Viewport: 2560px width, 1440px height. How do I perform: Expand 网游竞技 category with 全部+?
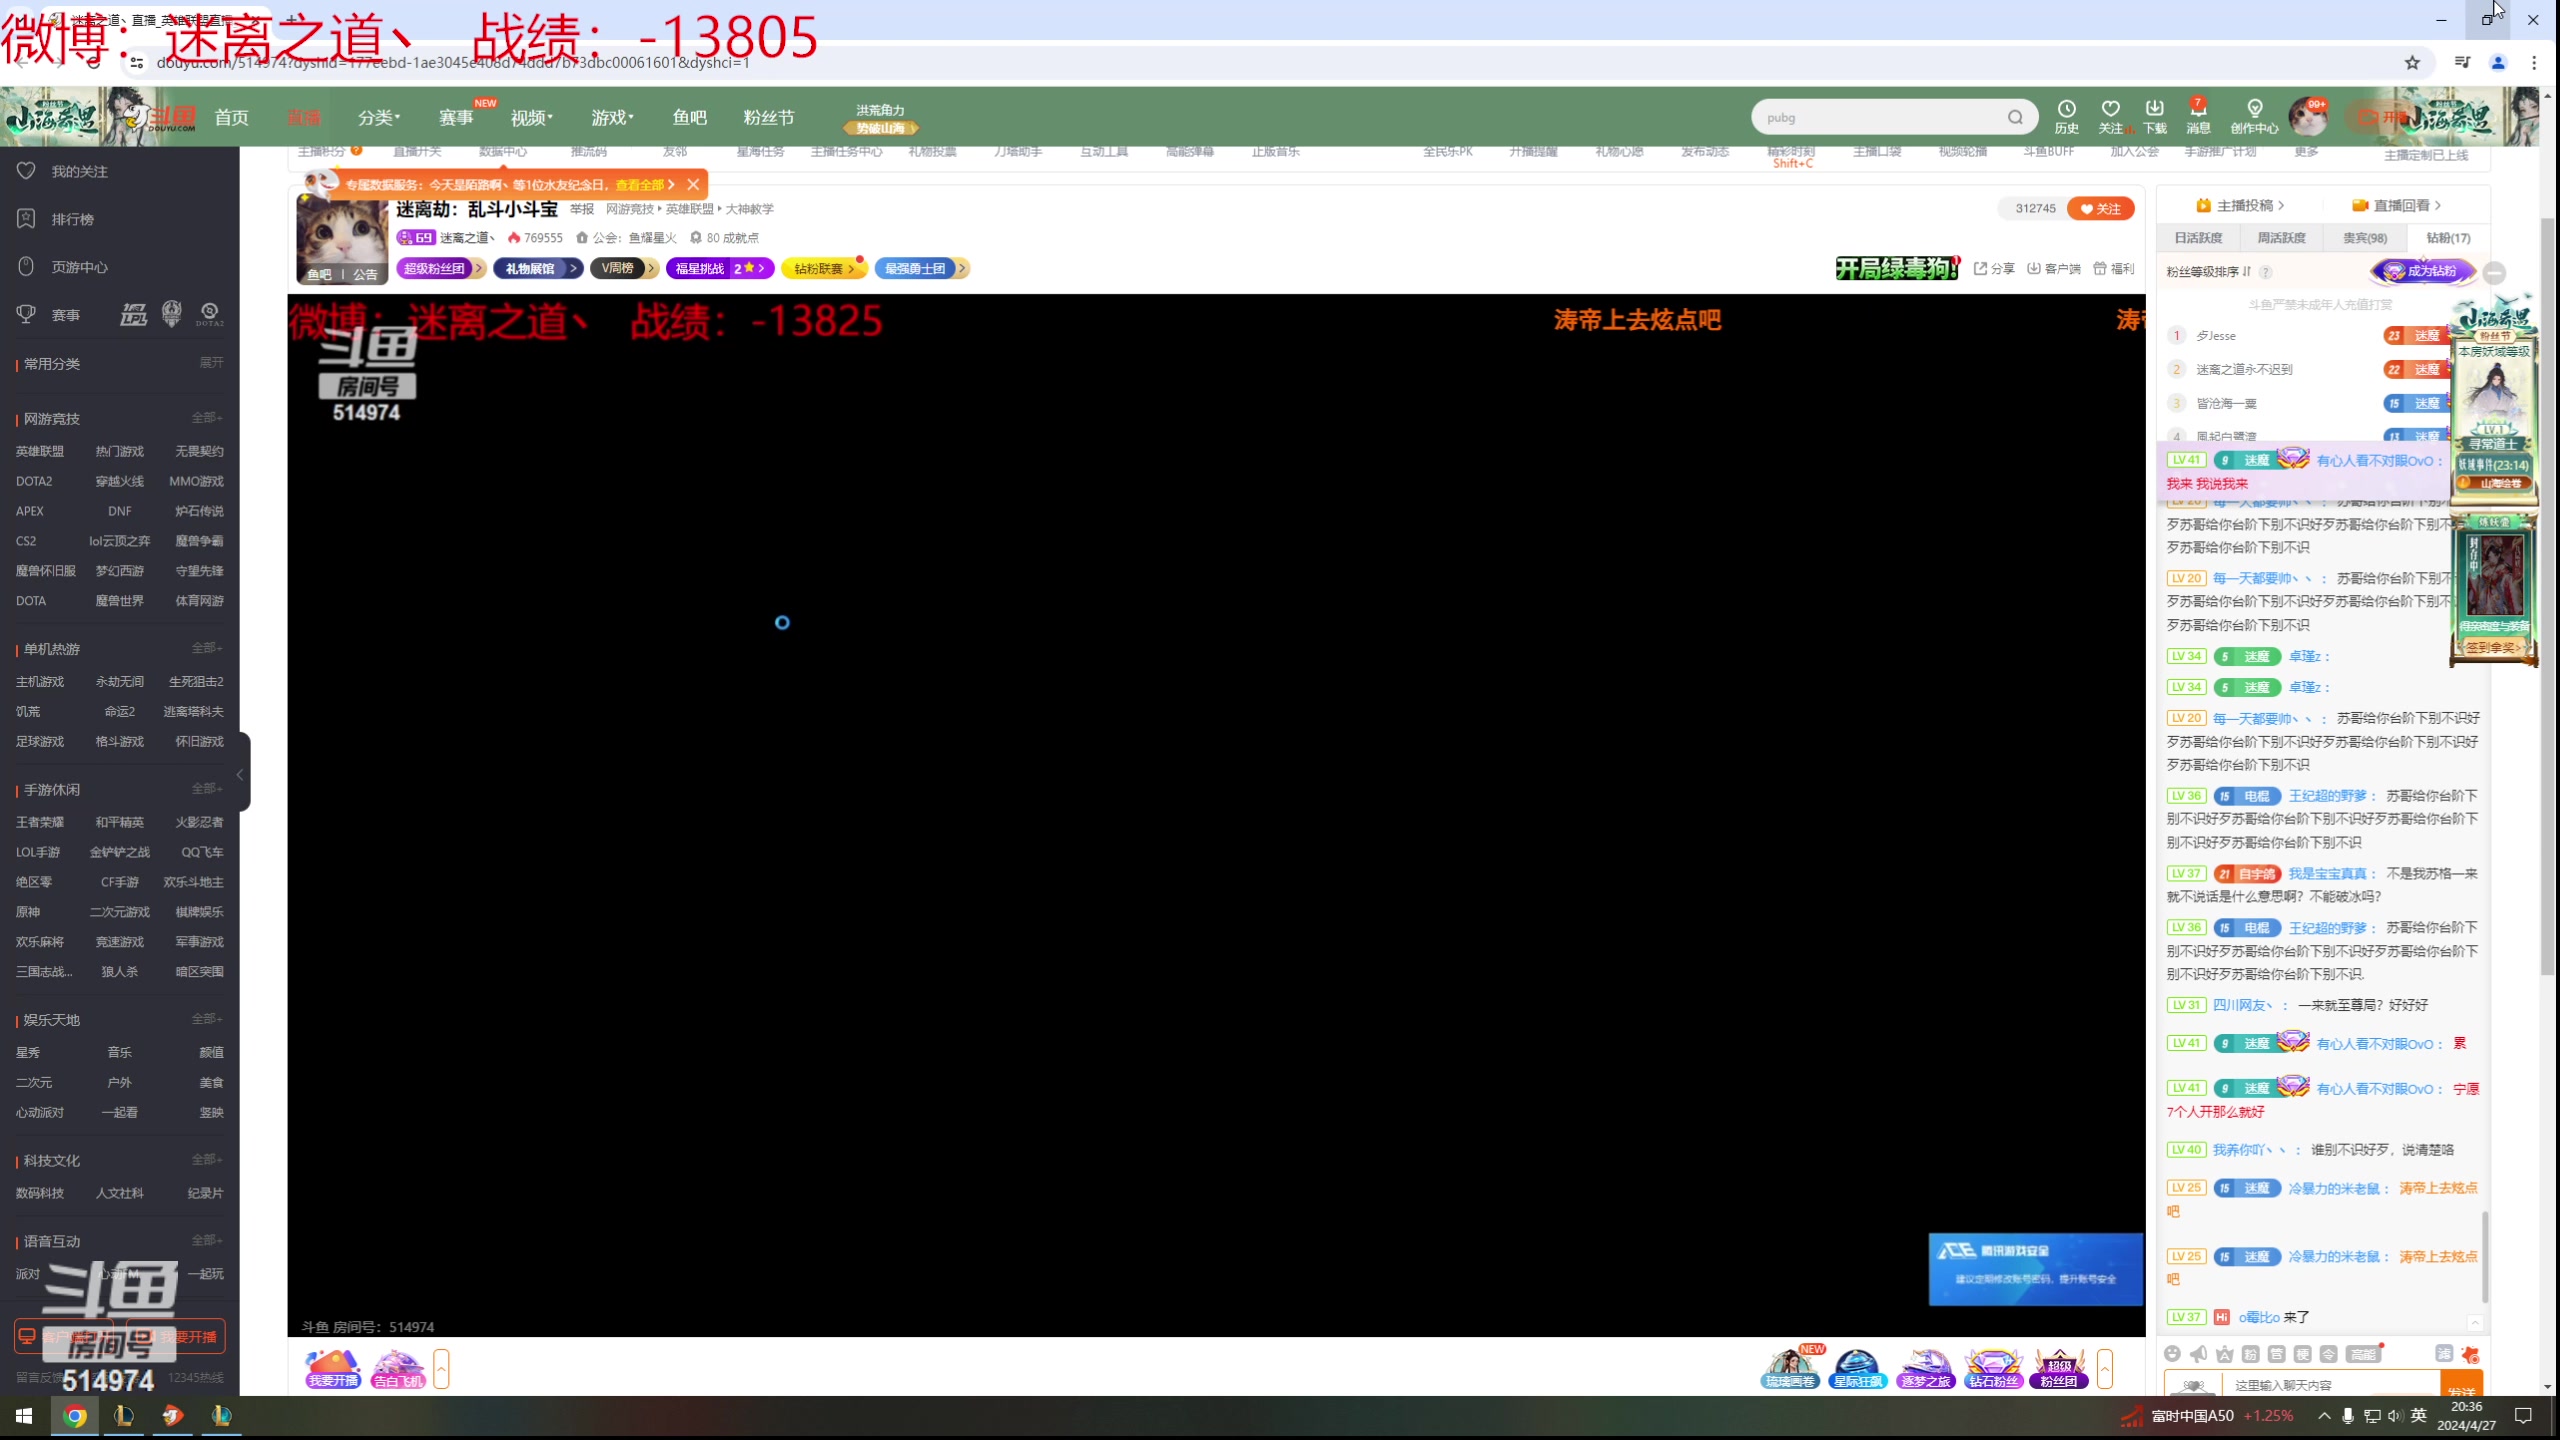[x=207, y=418]
